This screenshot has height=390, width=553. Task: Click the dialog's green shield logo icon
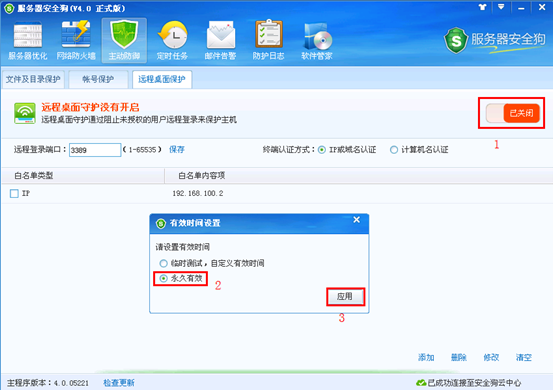click(161, 223)
